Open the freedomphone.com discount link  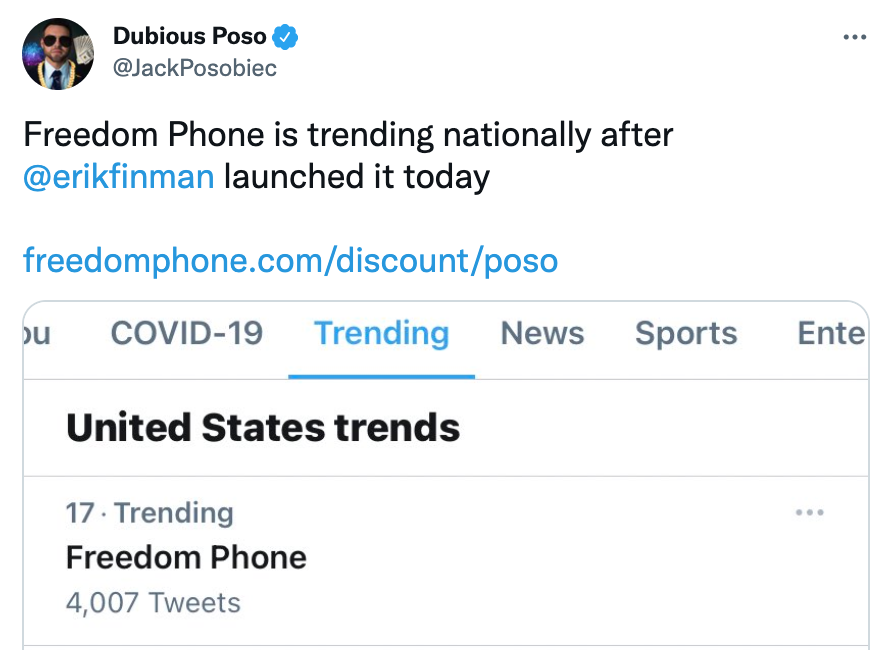[x=290, y=260]
